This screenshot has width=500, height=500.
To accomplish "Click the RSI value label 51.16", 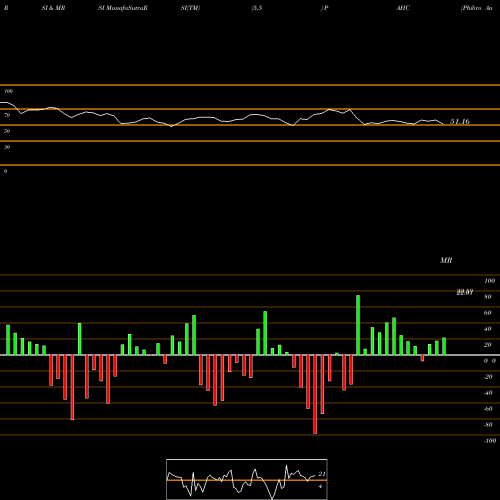I will point(460,122).
